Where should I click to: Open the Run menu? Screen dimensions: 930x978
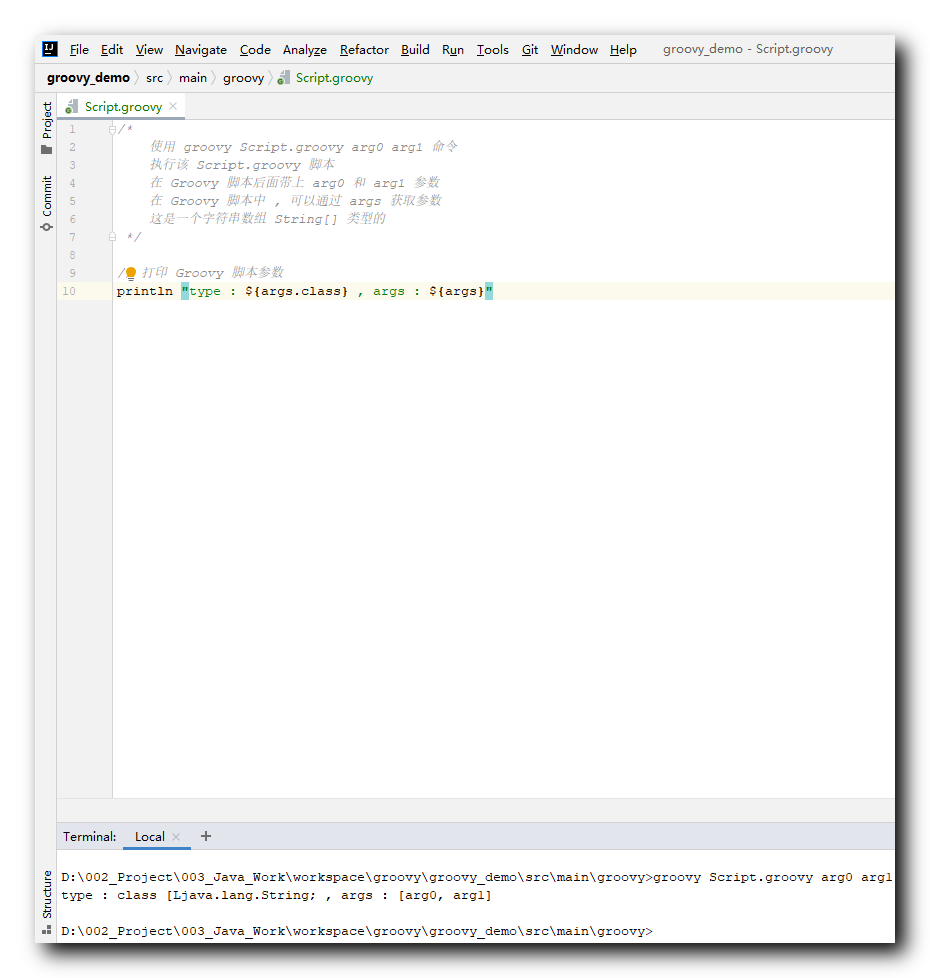click(453, 50)
